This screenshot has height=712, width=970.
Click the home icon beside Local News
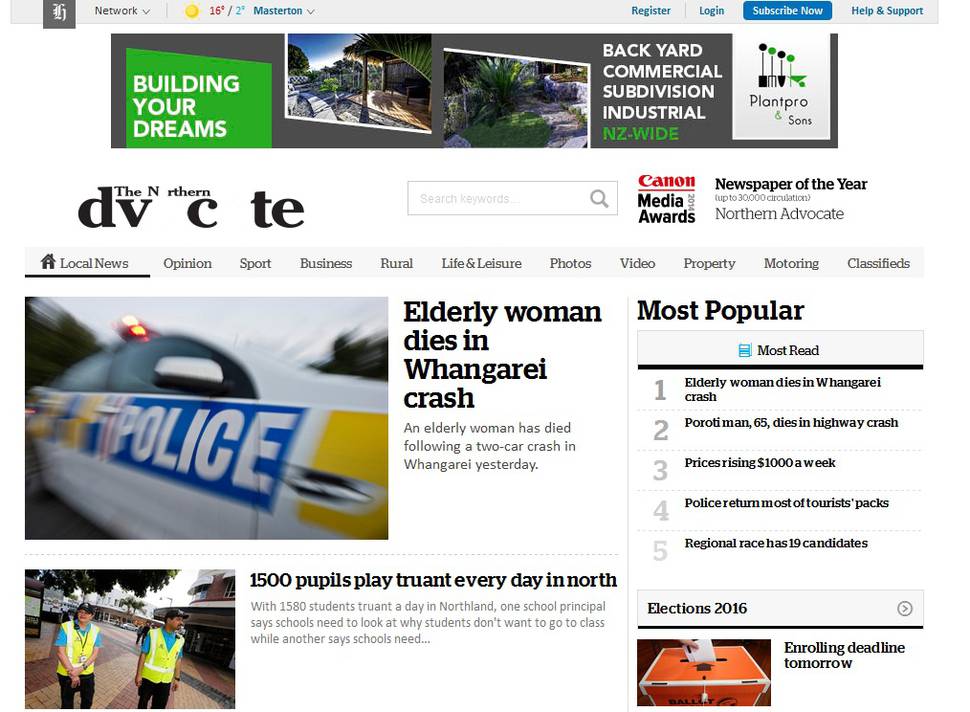click(x=48, y=262)
